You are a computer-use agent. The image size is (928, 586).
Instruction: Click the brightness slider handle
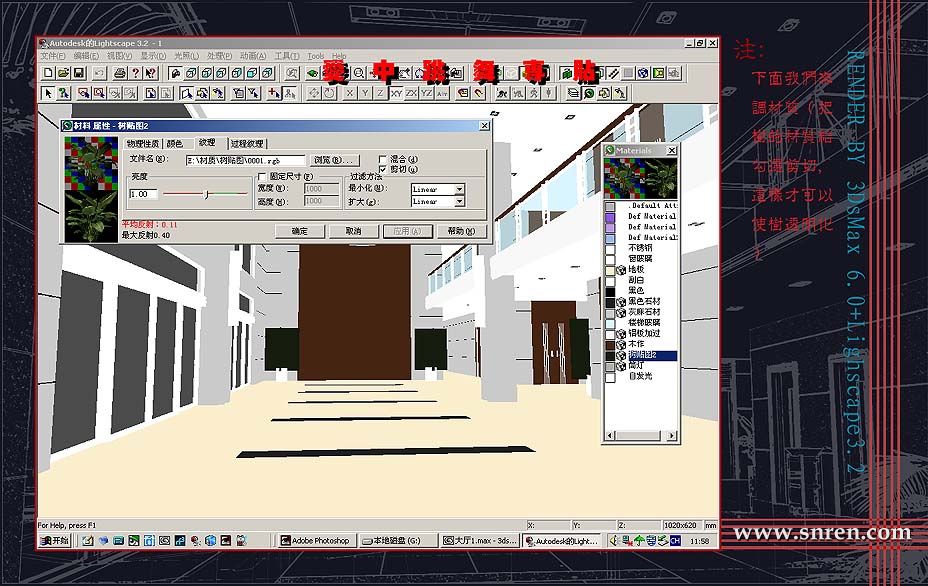[x=206, y=194]
